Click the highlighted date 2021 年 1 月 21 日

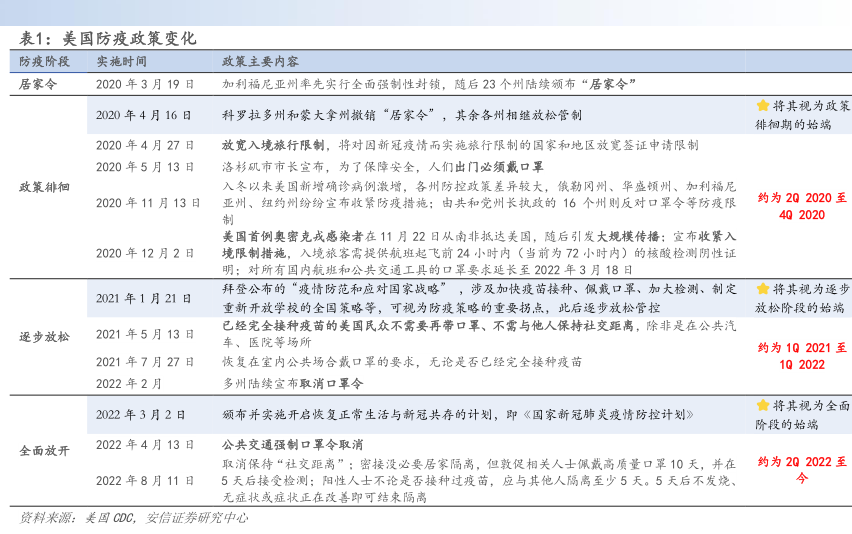click(144, 298)
